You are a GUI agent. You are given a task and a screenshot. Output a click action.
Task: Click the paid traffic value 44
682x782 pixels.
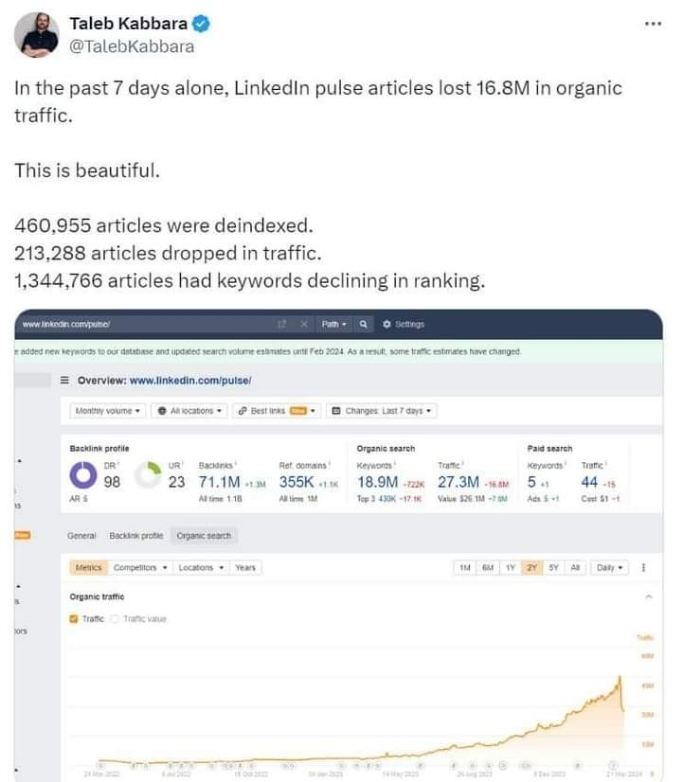coord(589,482)
